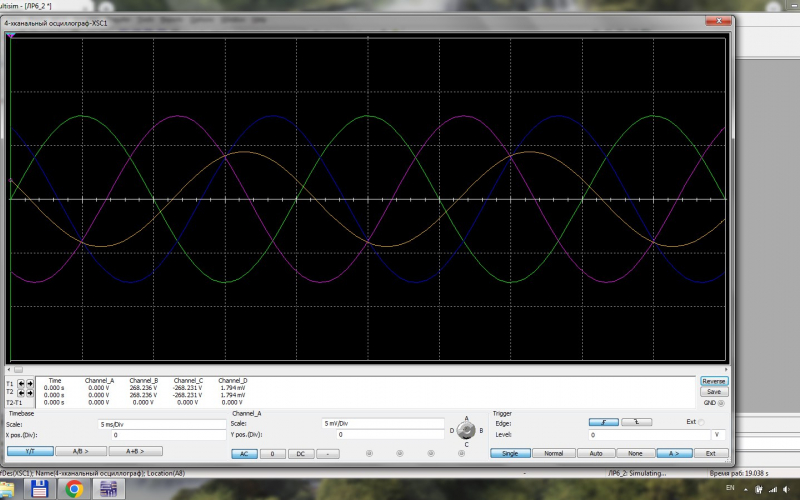The image size is (800, 500).
Task: Click the Ext trigger button
Action: (711, 453)
